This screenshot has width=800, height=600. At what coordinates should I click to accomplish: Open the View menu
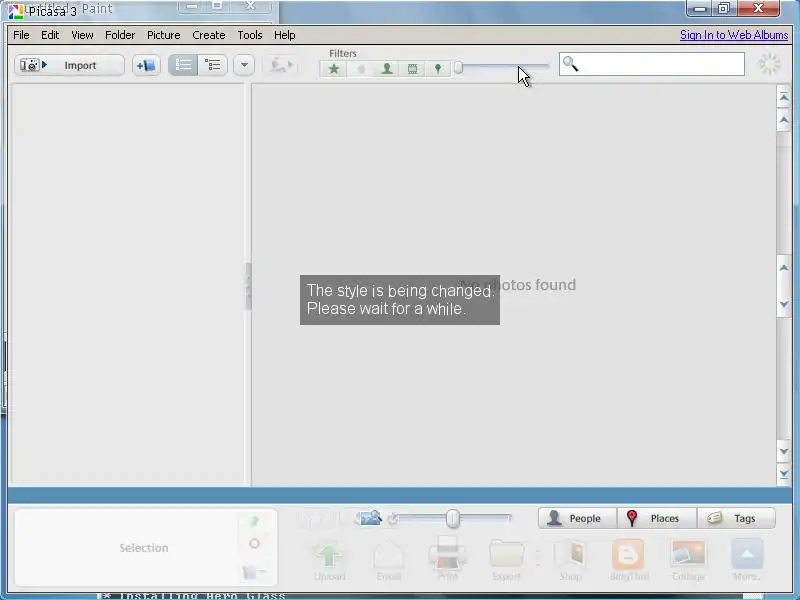82,35
